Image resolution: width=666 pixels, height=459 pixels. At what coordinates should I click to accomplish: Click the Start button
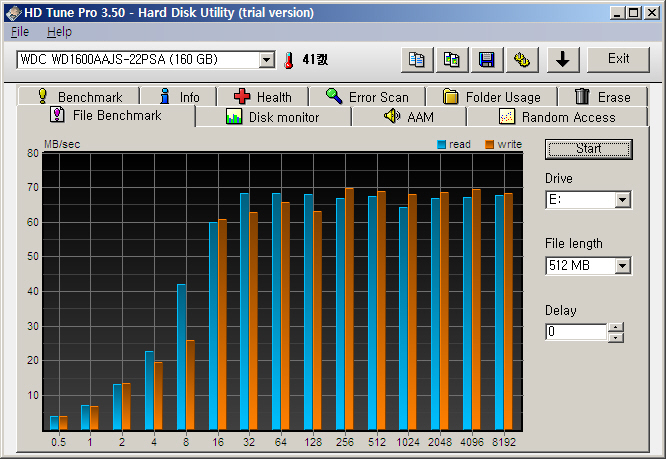coord(589,149)
